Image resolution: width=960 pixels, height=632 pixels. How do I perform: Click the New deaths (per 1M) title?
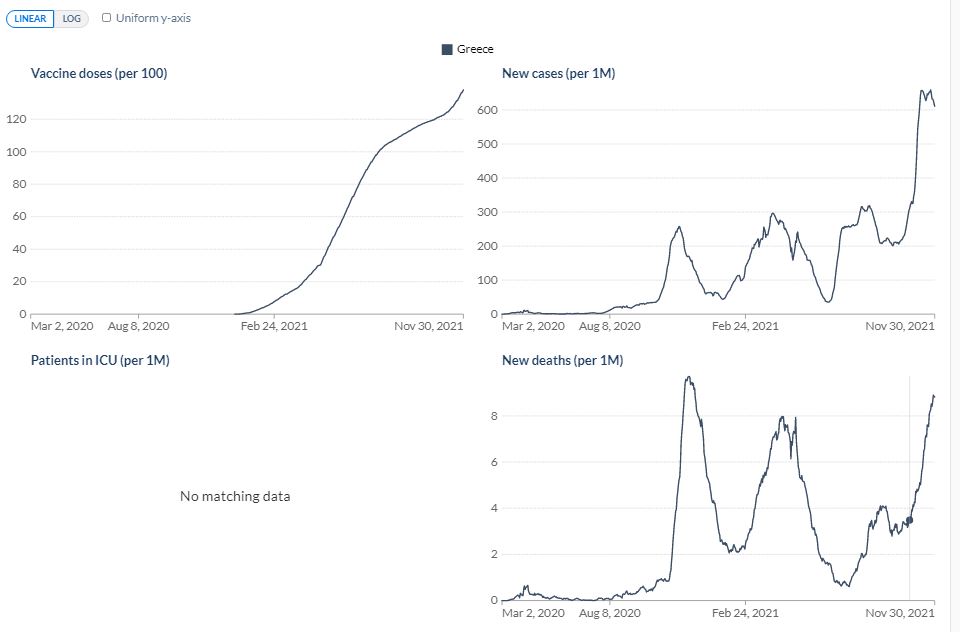coord(563,360)
